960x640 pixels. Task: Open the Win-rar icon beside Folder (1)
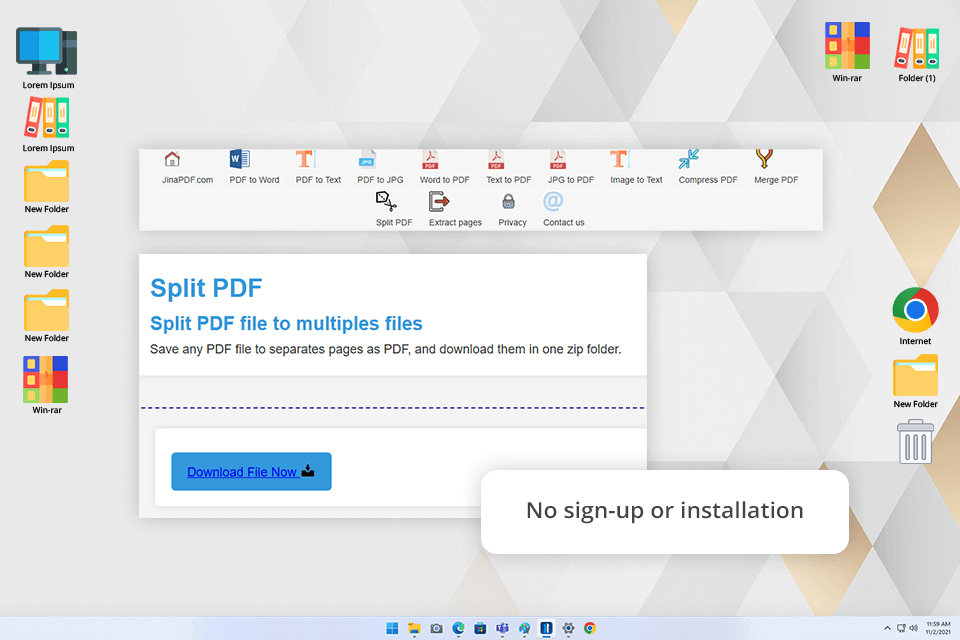click(847, 53)
